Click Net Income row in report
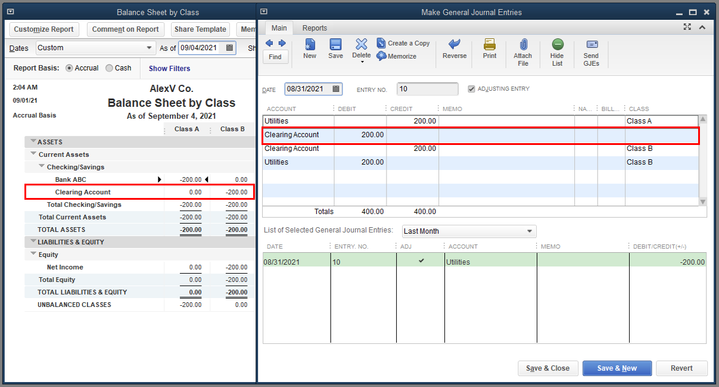Screen dimensions: 719x387 tap(139, 267)
